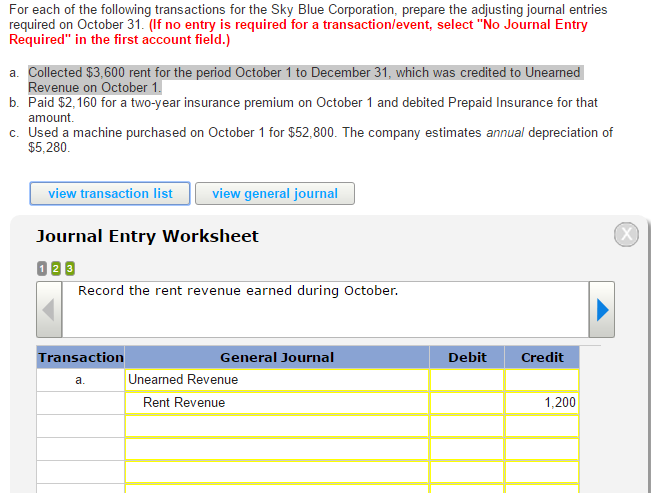Open the view general journal button
This screenshot has height=496, width=651.
[x=275, y=193]
